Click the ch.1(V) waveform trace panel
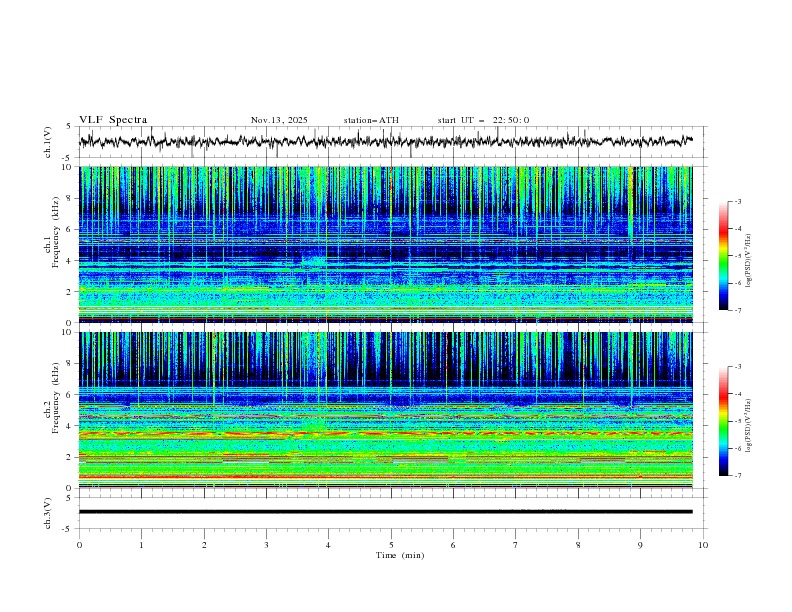The height and width of the screenshot is (612, 792). pyautogui.click(x=390, y=142)
